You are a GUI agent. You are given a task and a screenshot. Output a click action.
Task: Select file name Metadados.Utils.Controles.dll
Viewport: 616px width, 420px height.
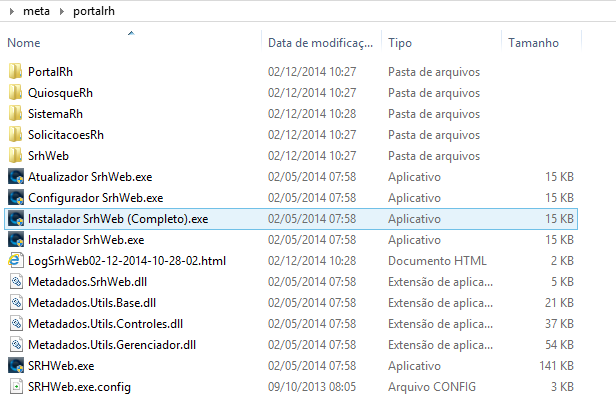[x=106, y=324]
